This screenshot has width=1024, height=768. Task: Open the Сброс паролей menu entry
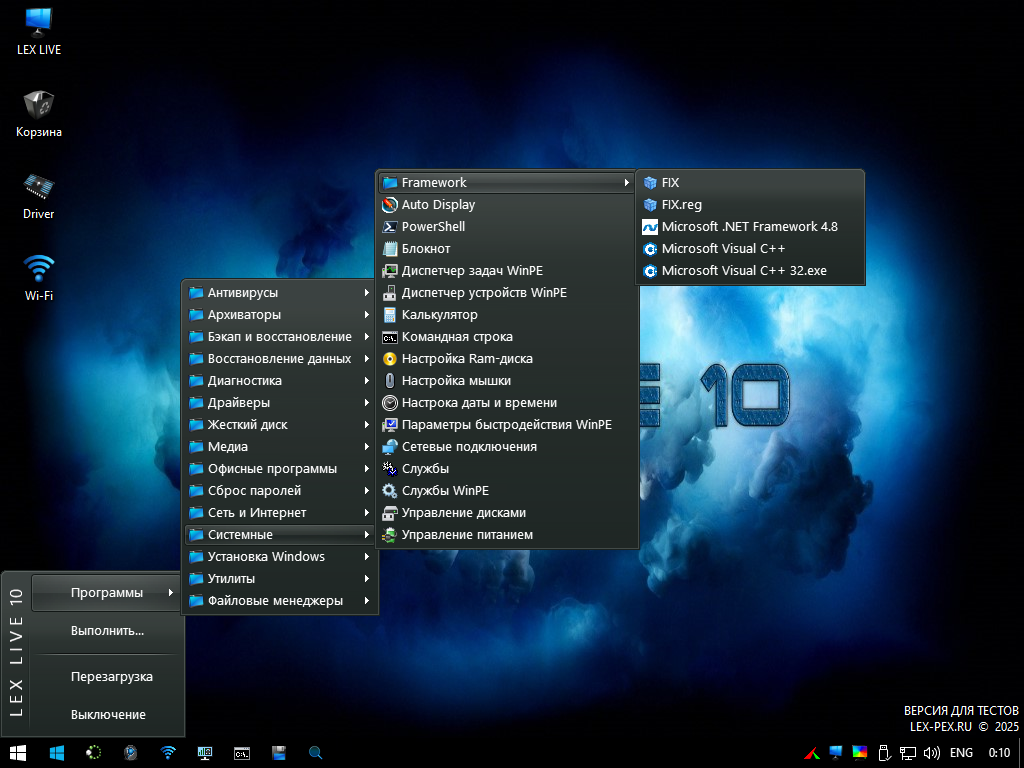280,491
